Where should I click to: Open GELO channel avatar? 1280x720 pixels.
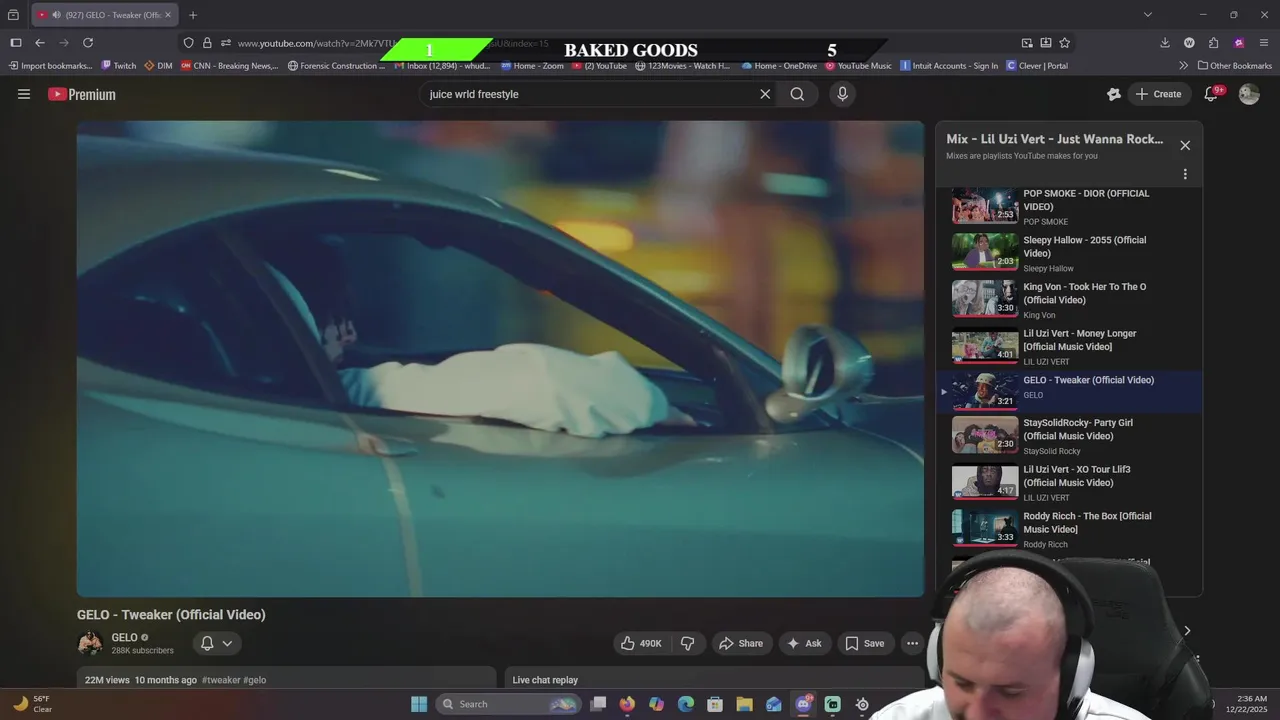coord(90,643)
